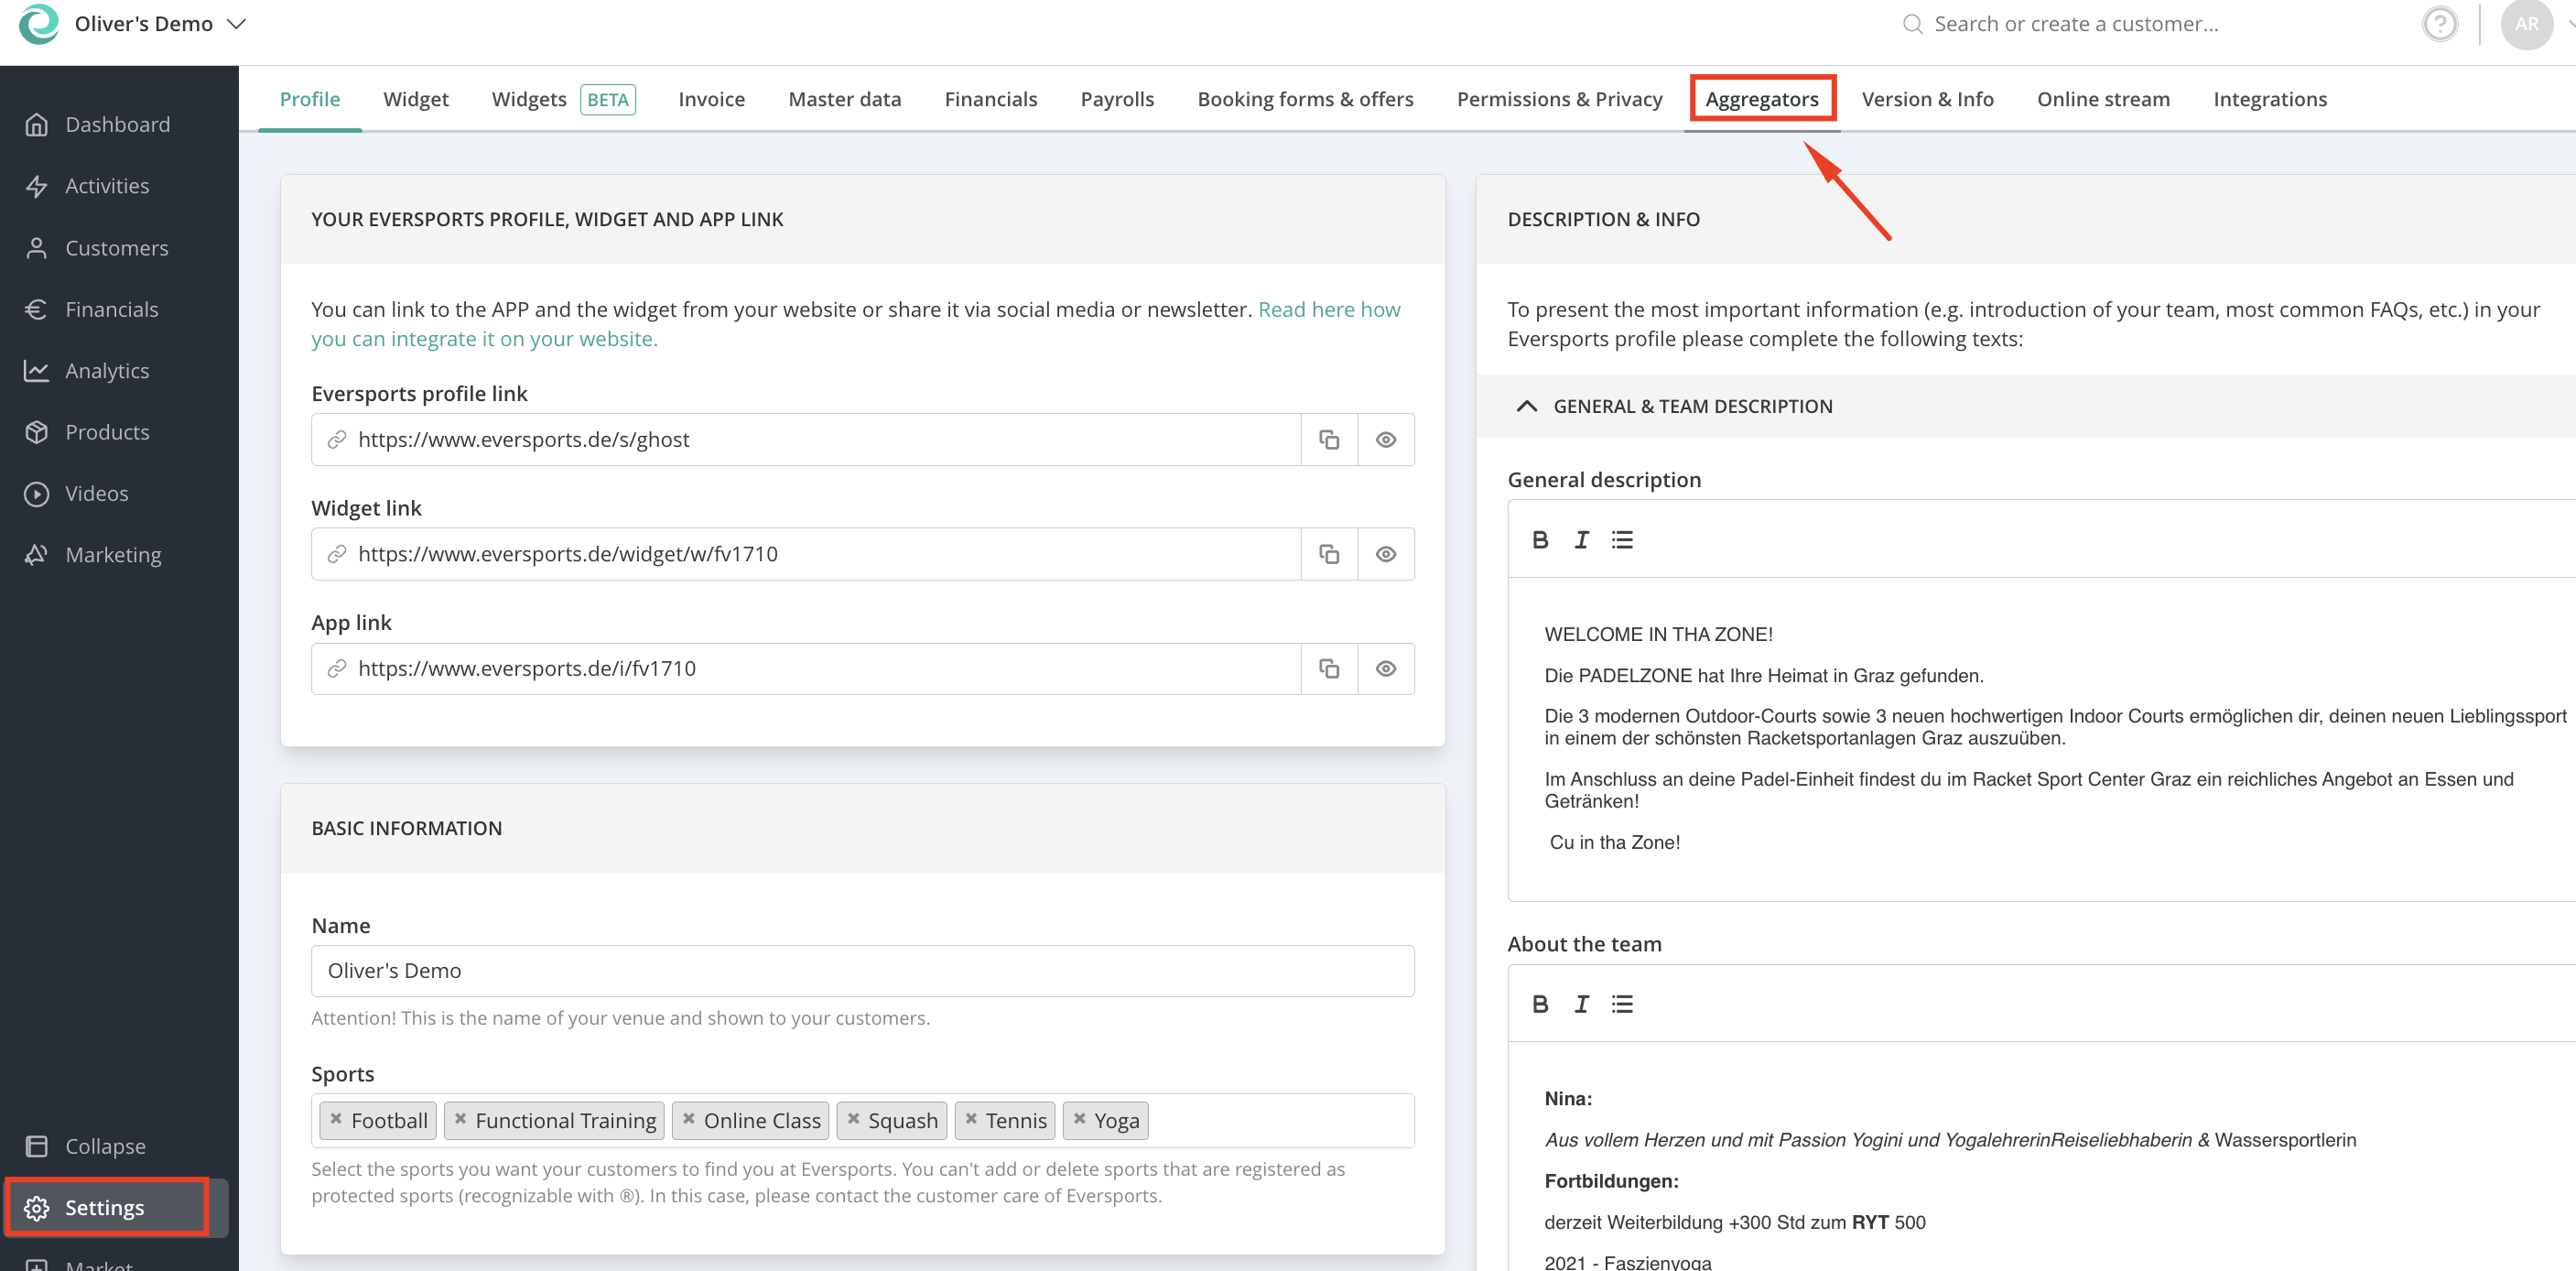This screenshot has width=2576, height=1271.
Task: Open the Financials settings tab
Action: [991, 99]
